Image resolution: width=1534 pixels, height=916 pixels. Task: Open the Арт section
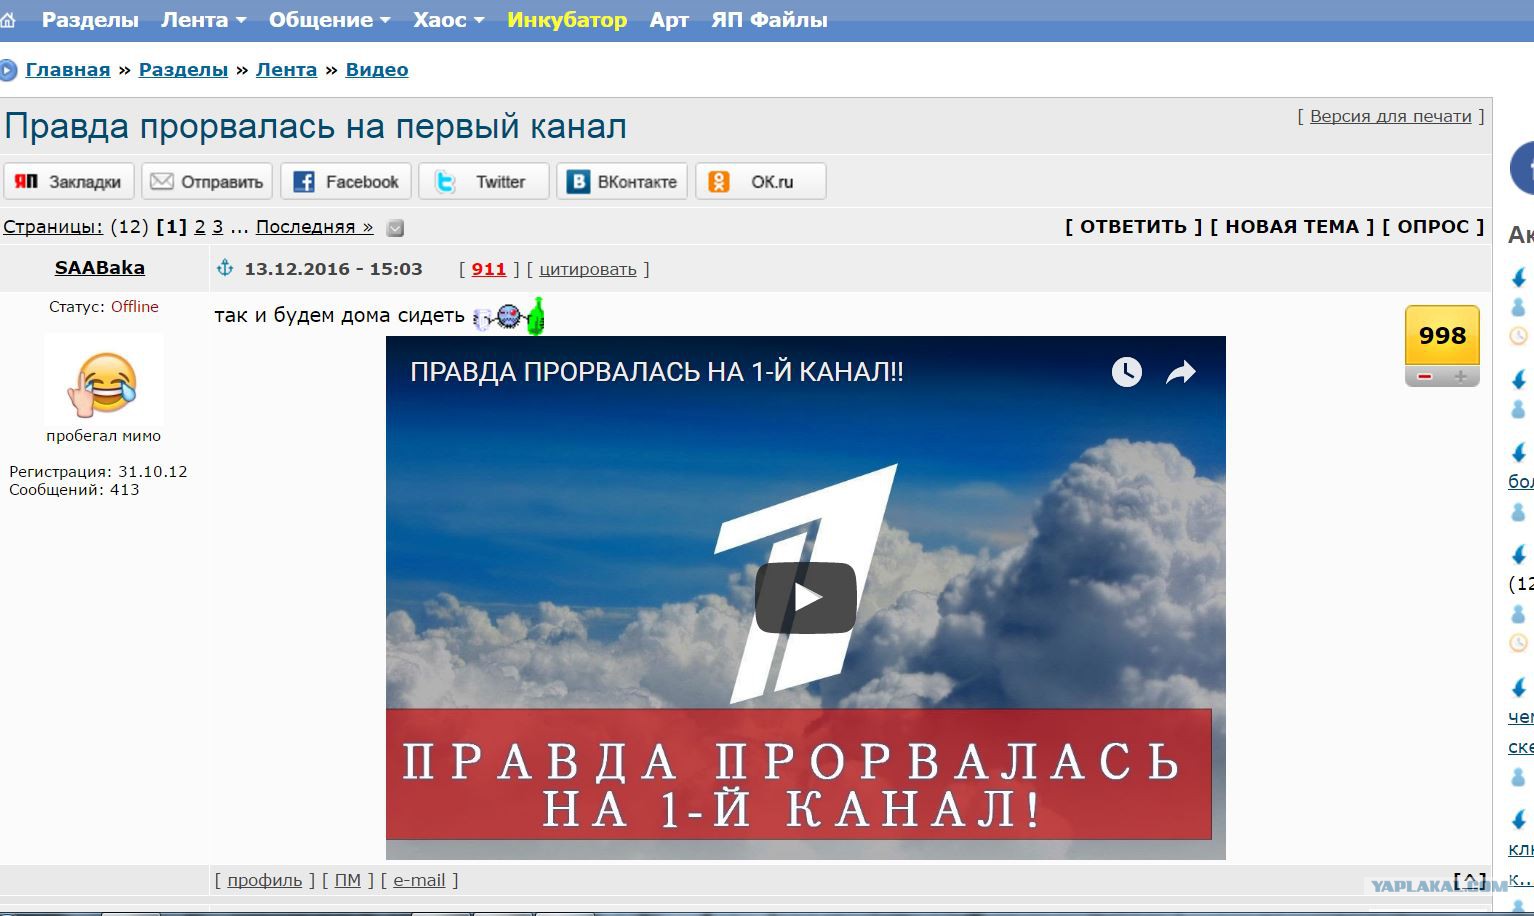669,20
